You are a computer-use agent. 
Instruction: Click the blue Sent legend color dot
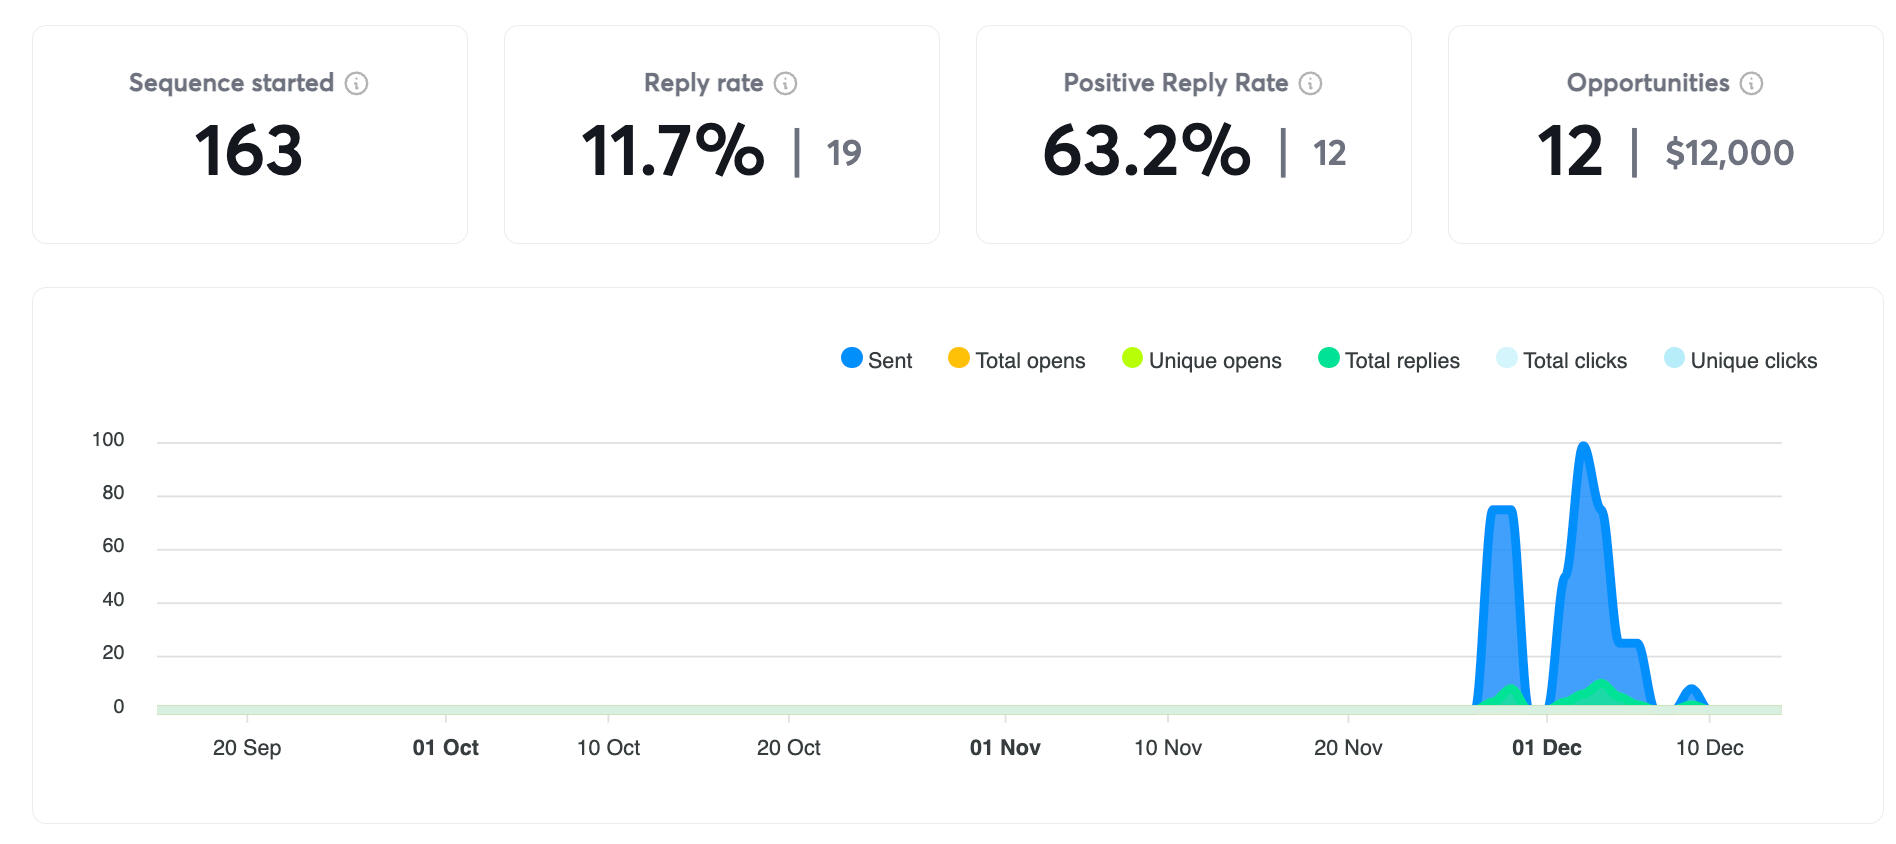(852, 358)
